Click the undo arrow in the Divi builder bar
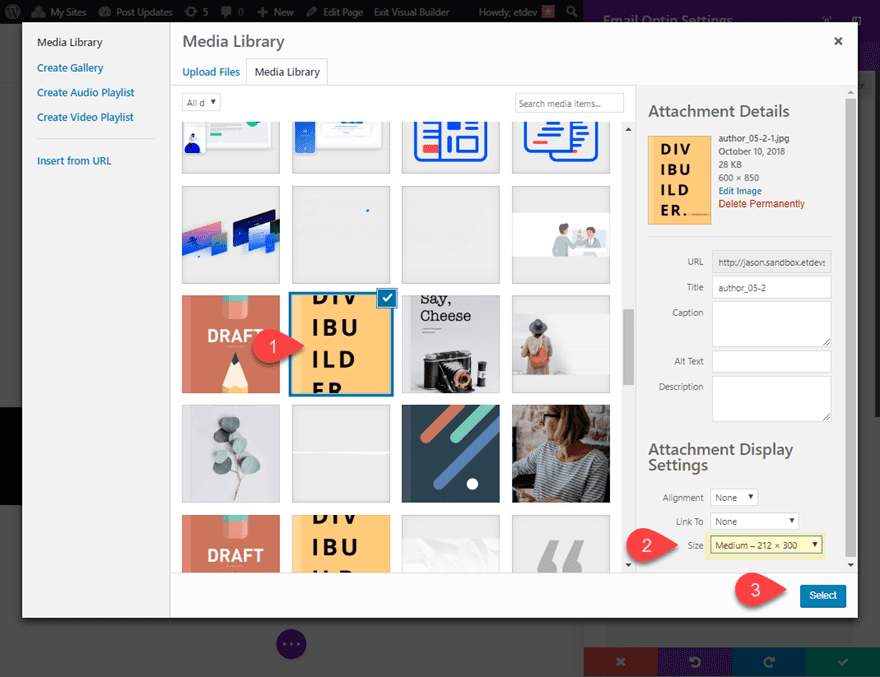Image resolution: width=880 pixels, height=677 pixels. click(694, 662)
